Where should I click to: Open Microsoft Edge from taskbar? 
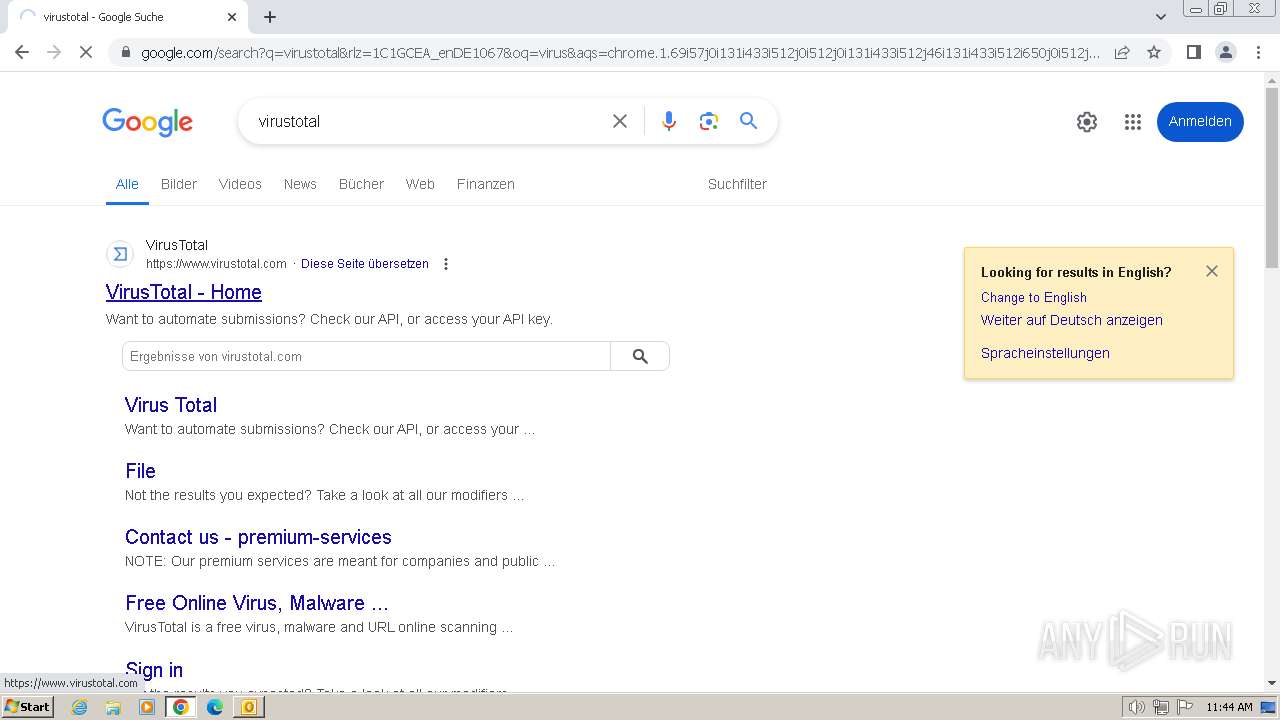pyautogui.click(x=215, y=707)
